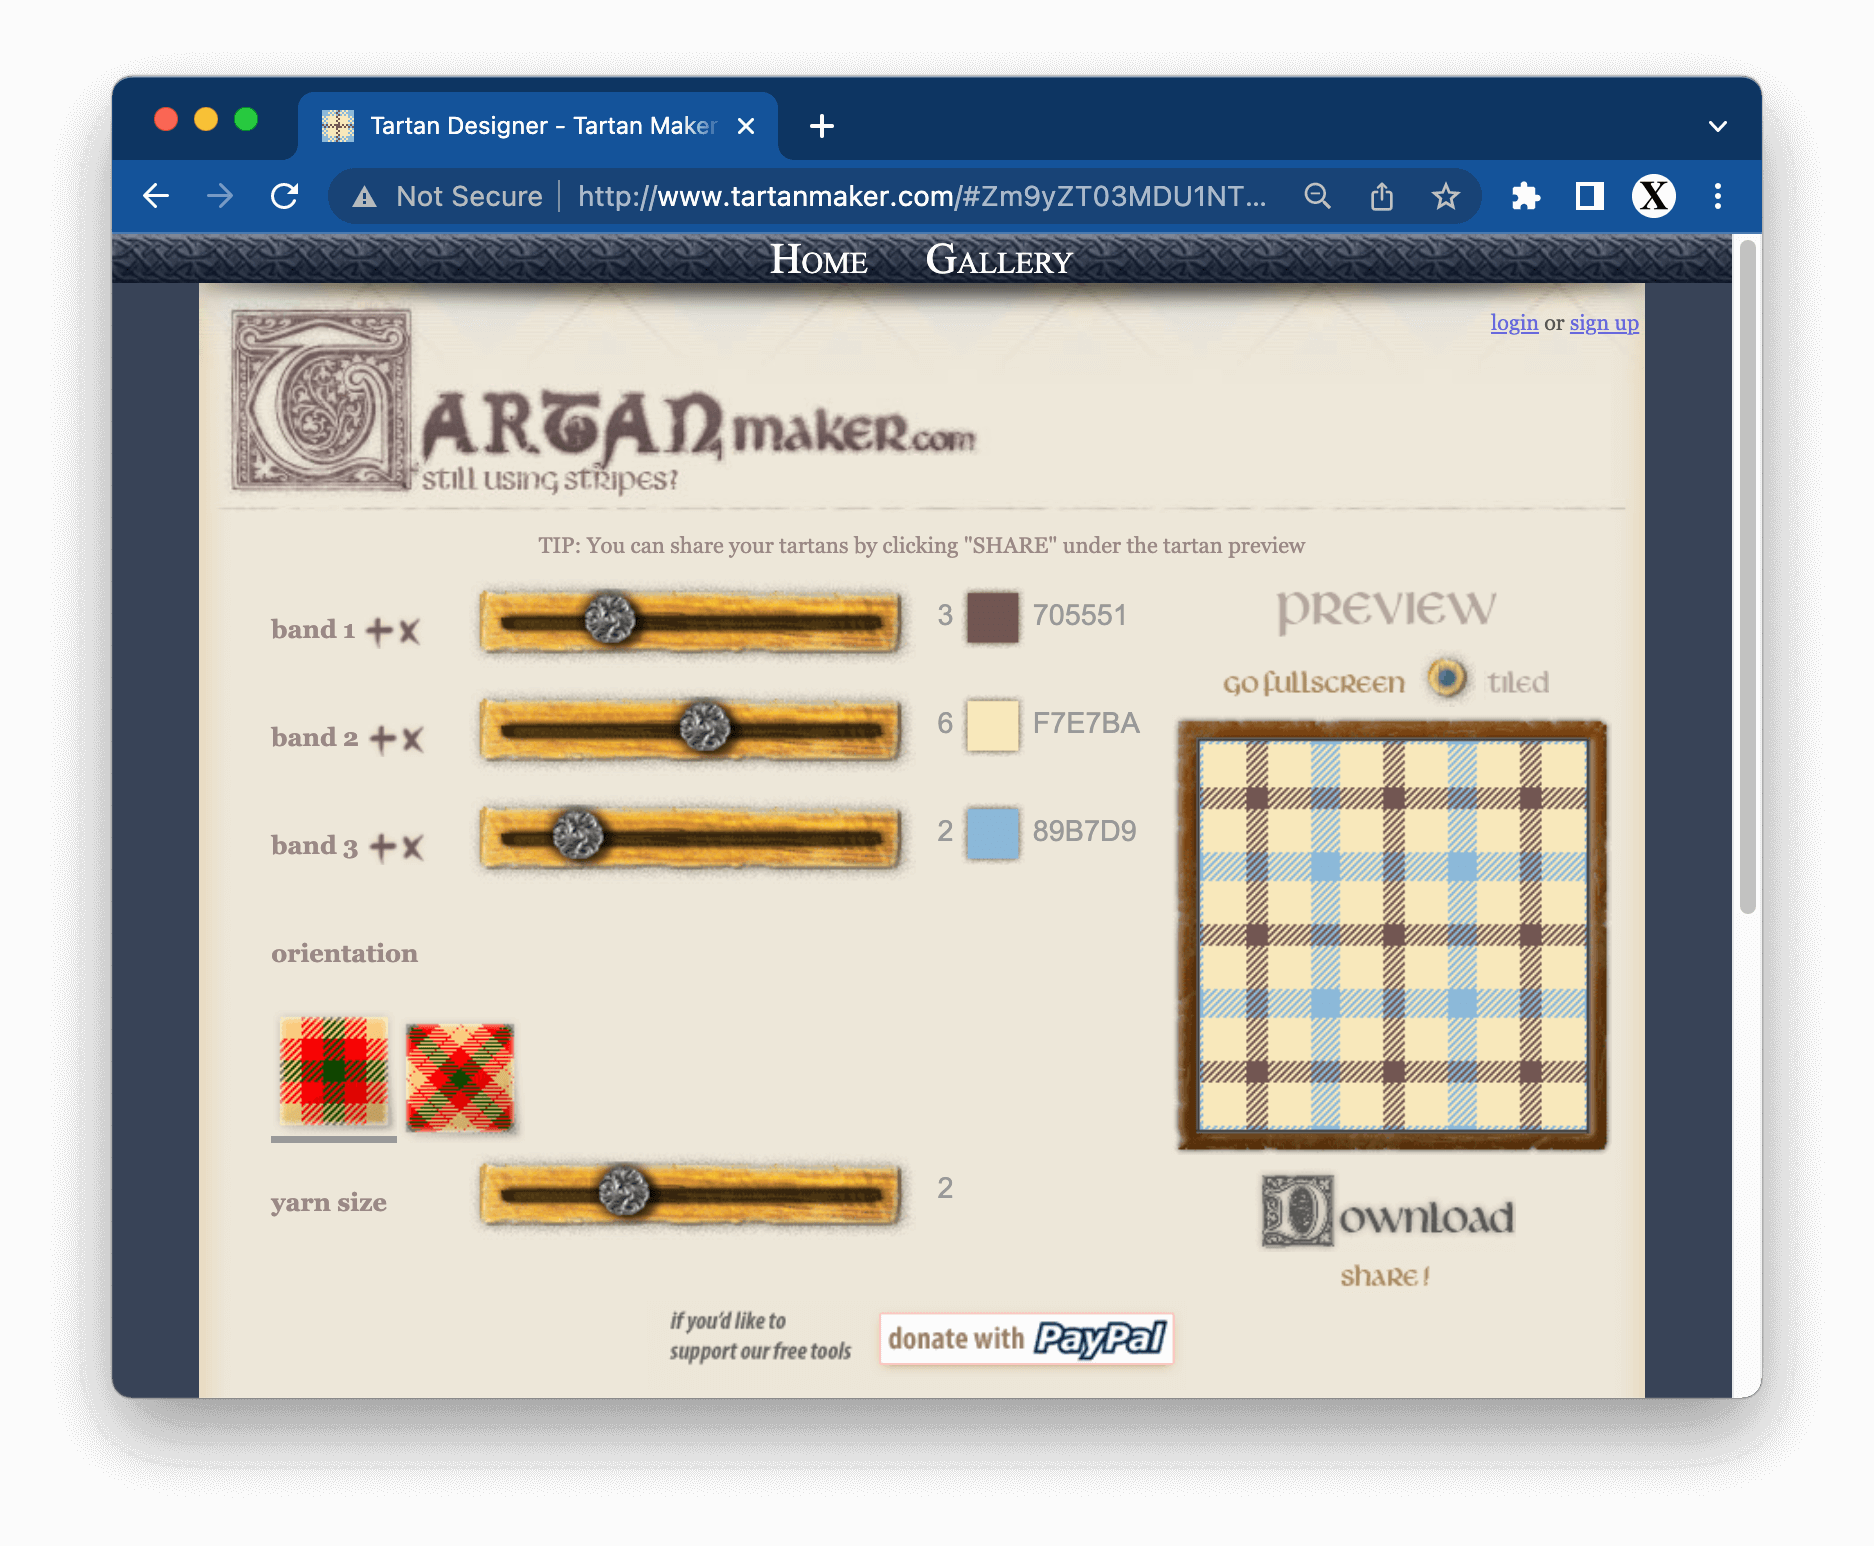1874x1546 pixels.
Task: Open the login link
Action: click(x=1514, y=323)
